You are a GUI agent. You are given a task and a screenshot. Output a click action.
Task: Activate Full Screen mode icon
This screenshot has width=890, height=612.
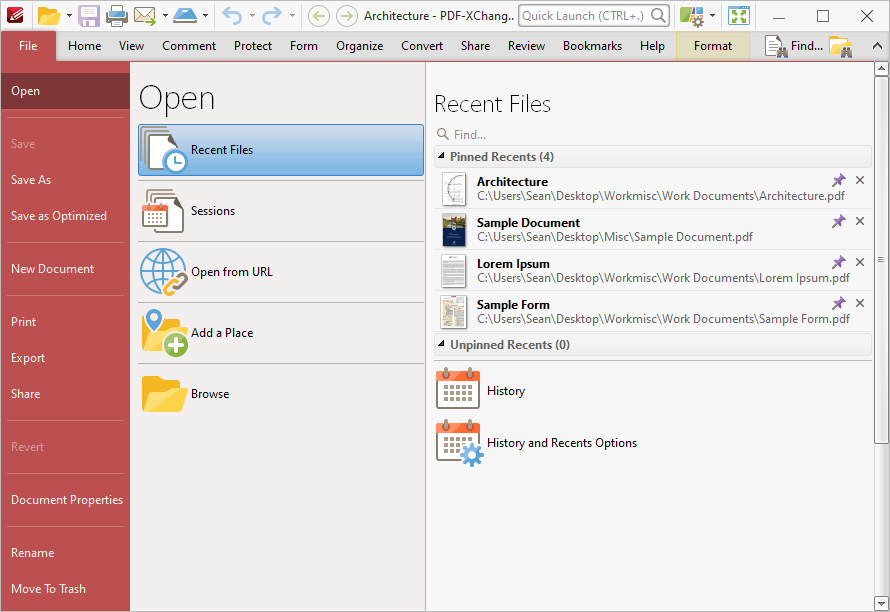pyautogui.click(x=739, y=16)
